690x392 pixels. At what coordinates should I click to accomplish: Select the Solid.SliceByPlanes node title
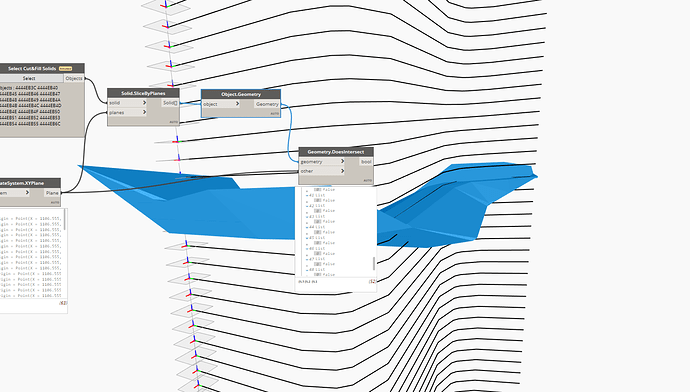(143, 93)
